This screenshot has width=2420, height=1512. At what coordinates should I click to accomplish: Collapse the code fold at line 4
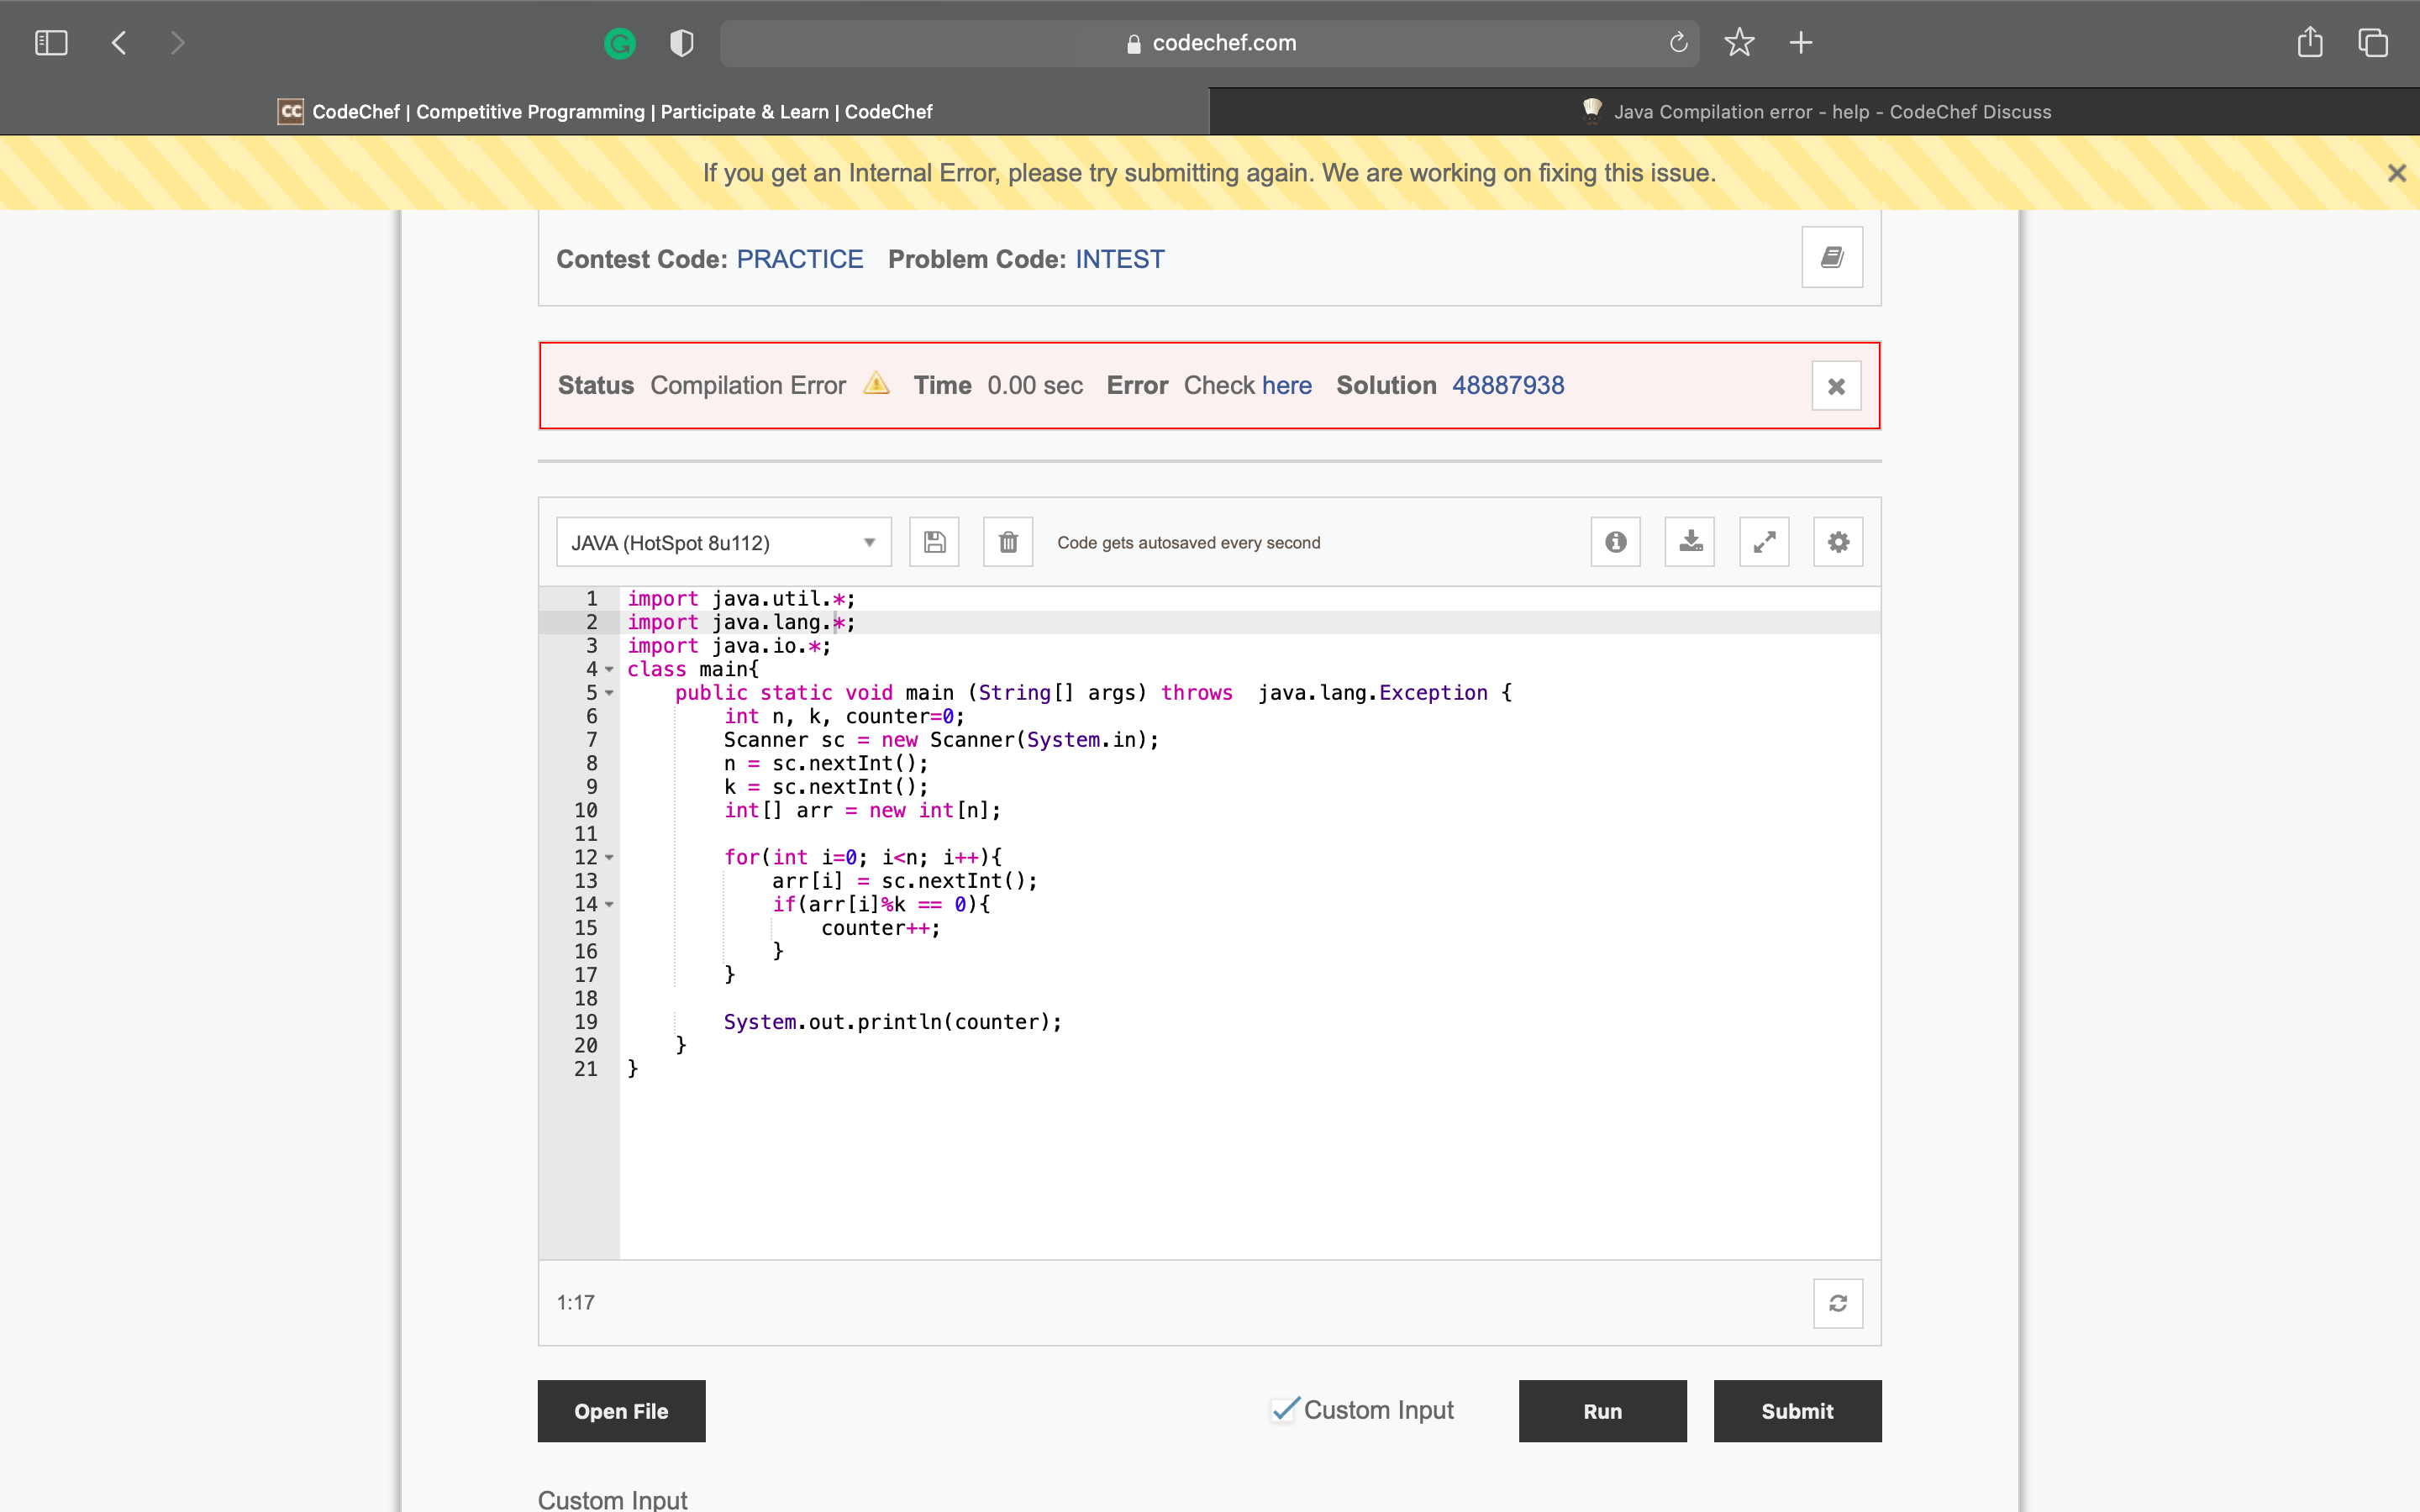tap(610, 669)
